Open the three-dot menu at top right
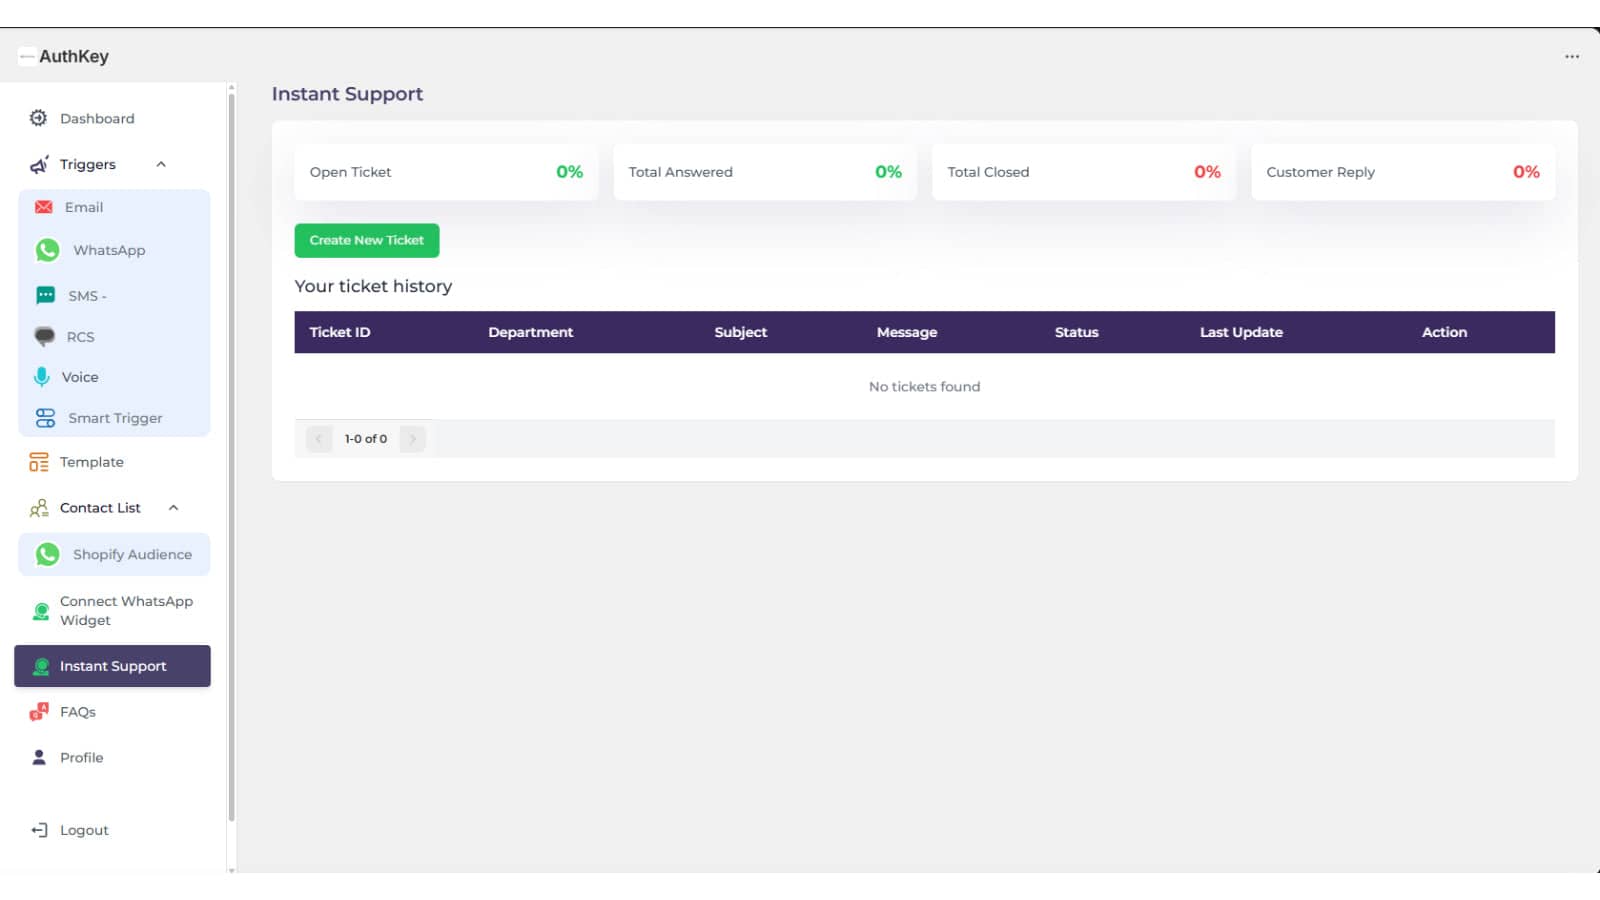 pyautogui.click(x=1572, y=57)
